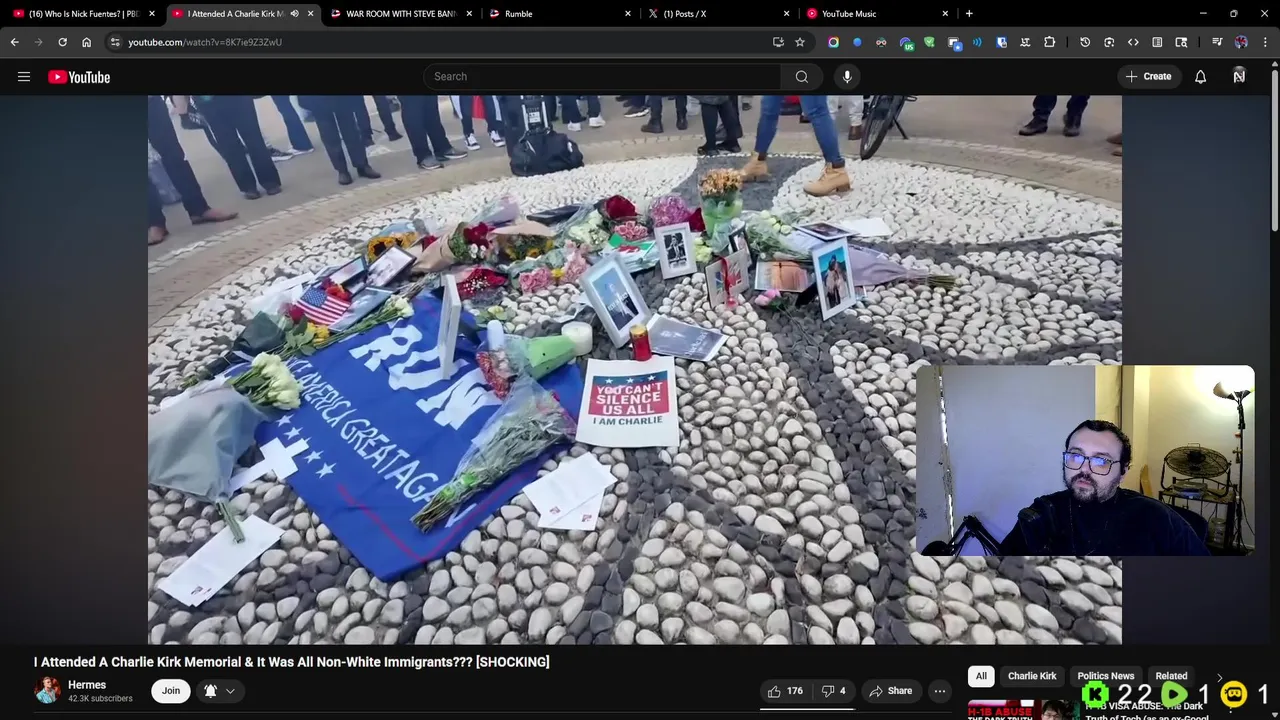This screenshot has height=720, width=1280.
Task: Open the reading mode panel icon
Action: [x=1157, y=42]
